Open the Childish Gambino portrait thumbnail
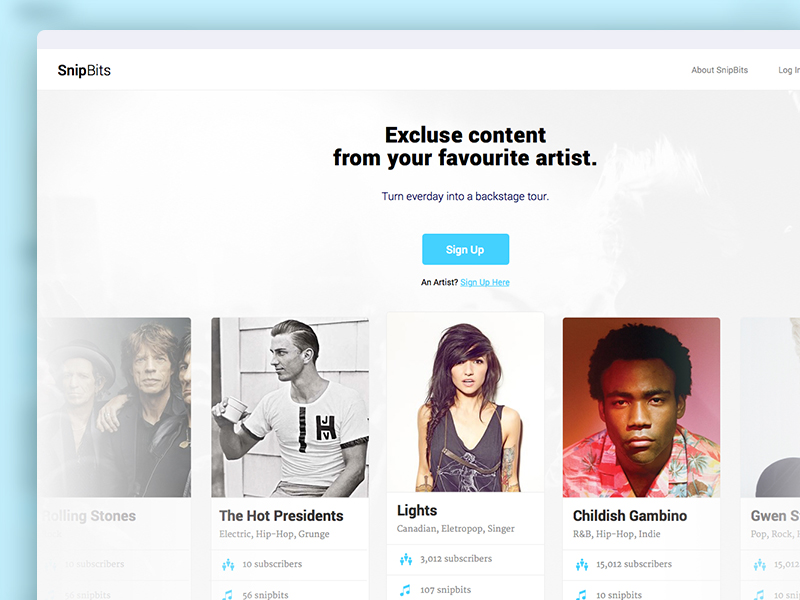 [641, 407]
